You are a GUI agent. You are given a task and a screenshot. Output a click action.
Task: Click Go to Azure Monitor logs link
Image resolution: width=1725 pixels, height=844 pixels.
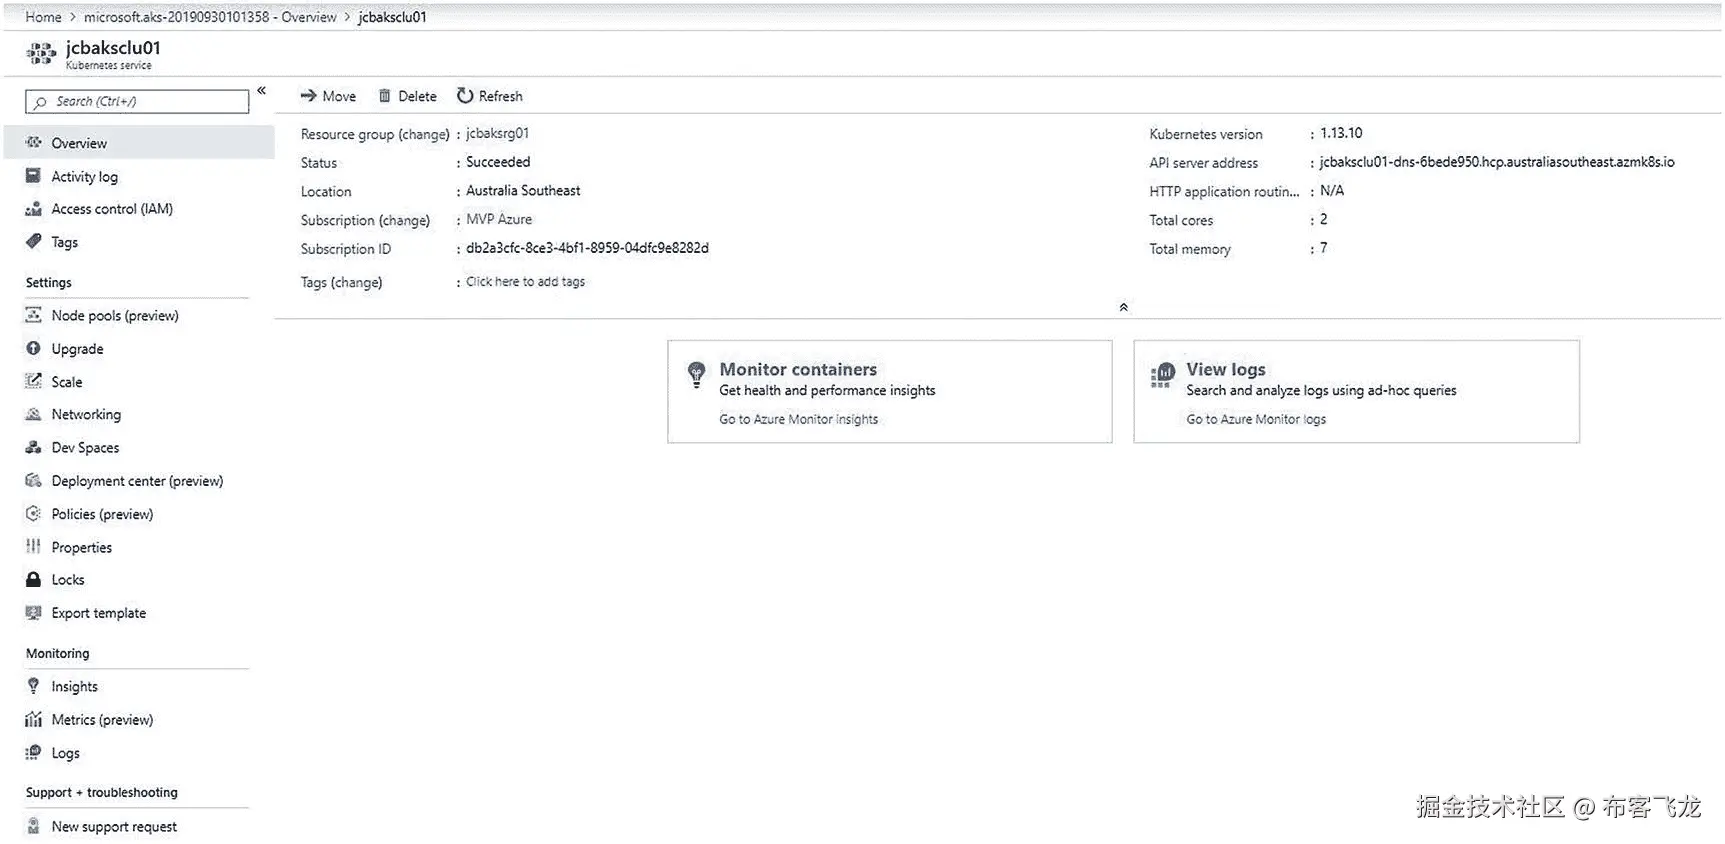coord(1256,419)
